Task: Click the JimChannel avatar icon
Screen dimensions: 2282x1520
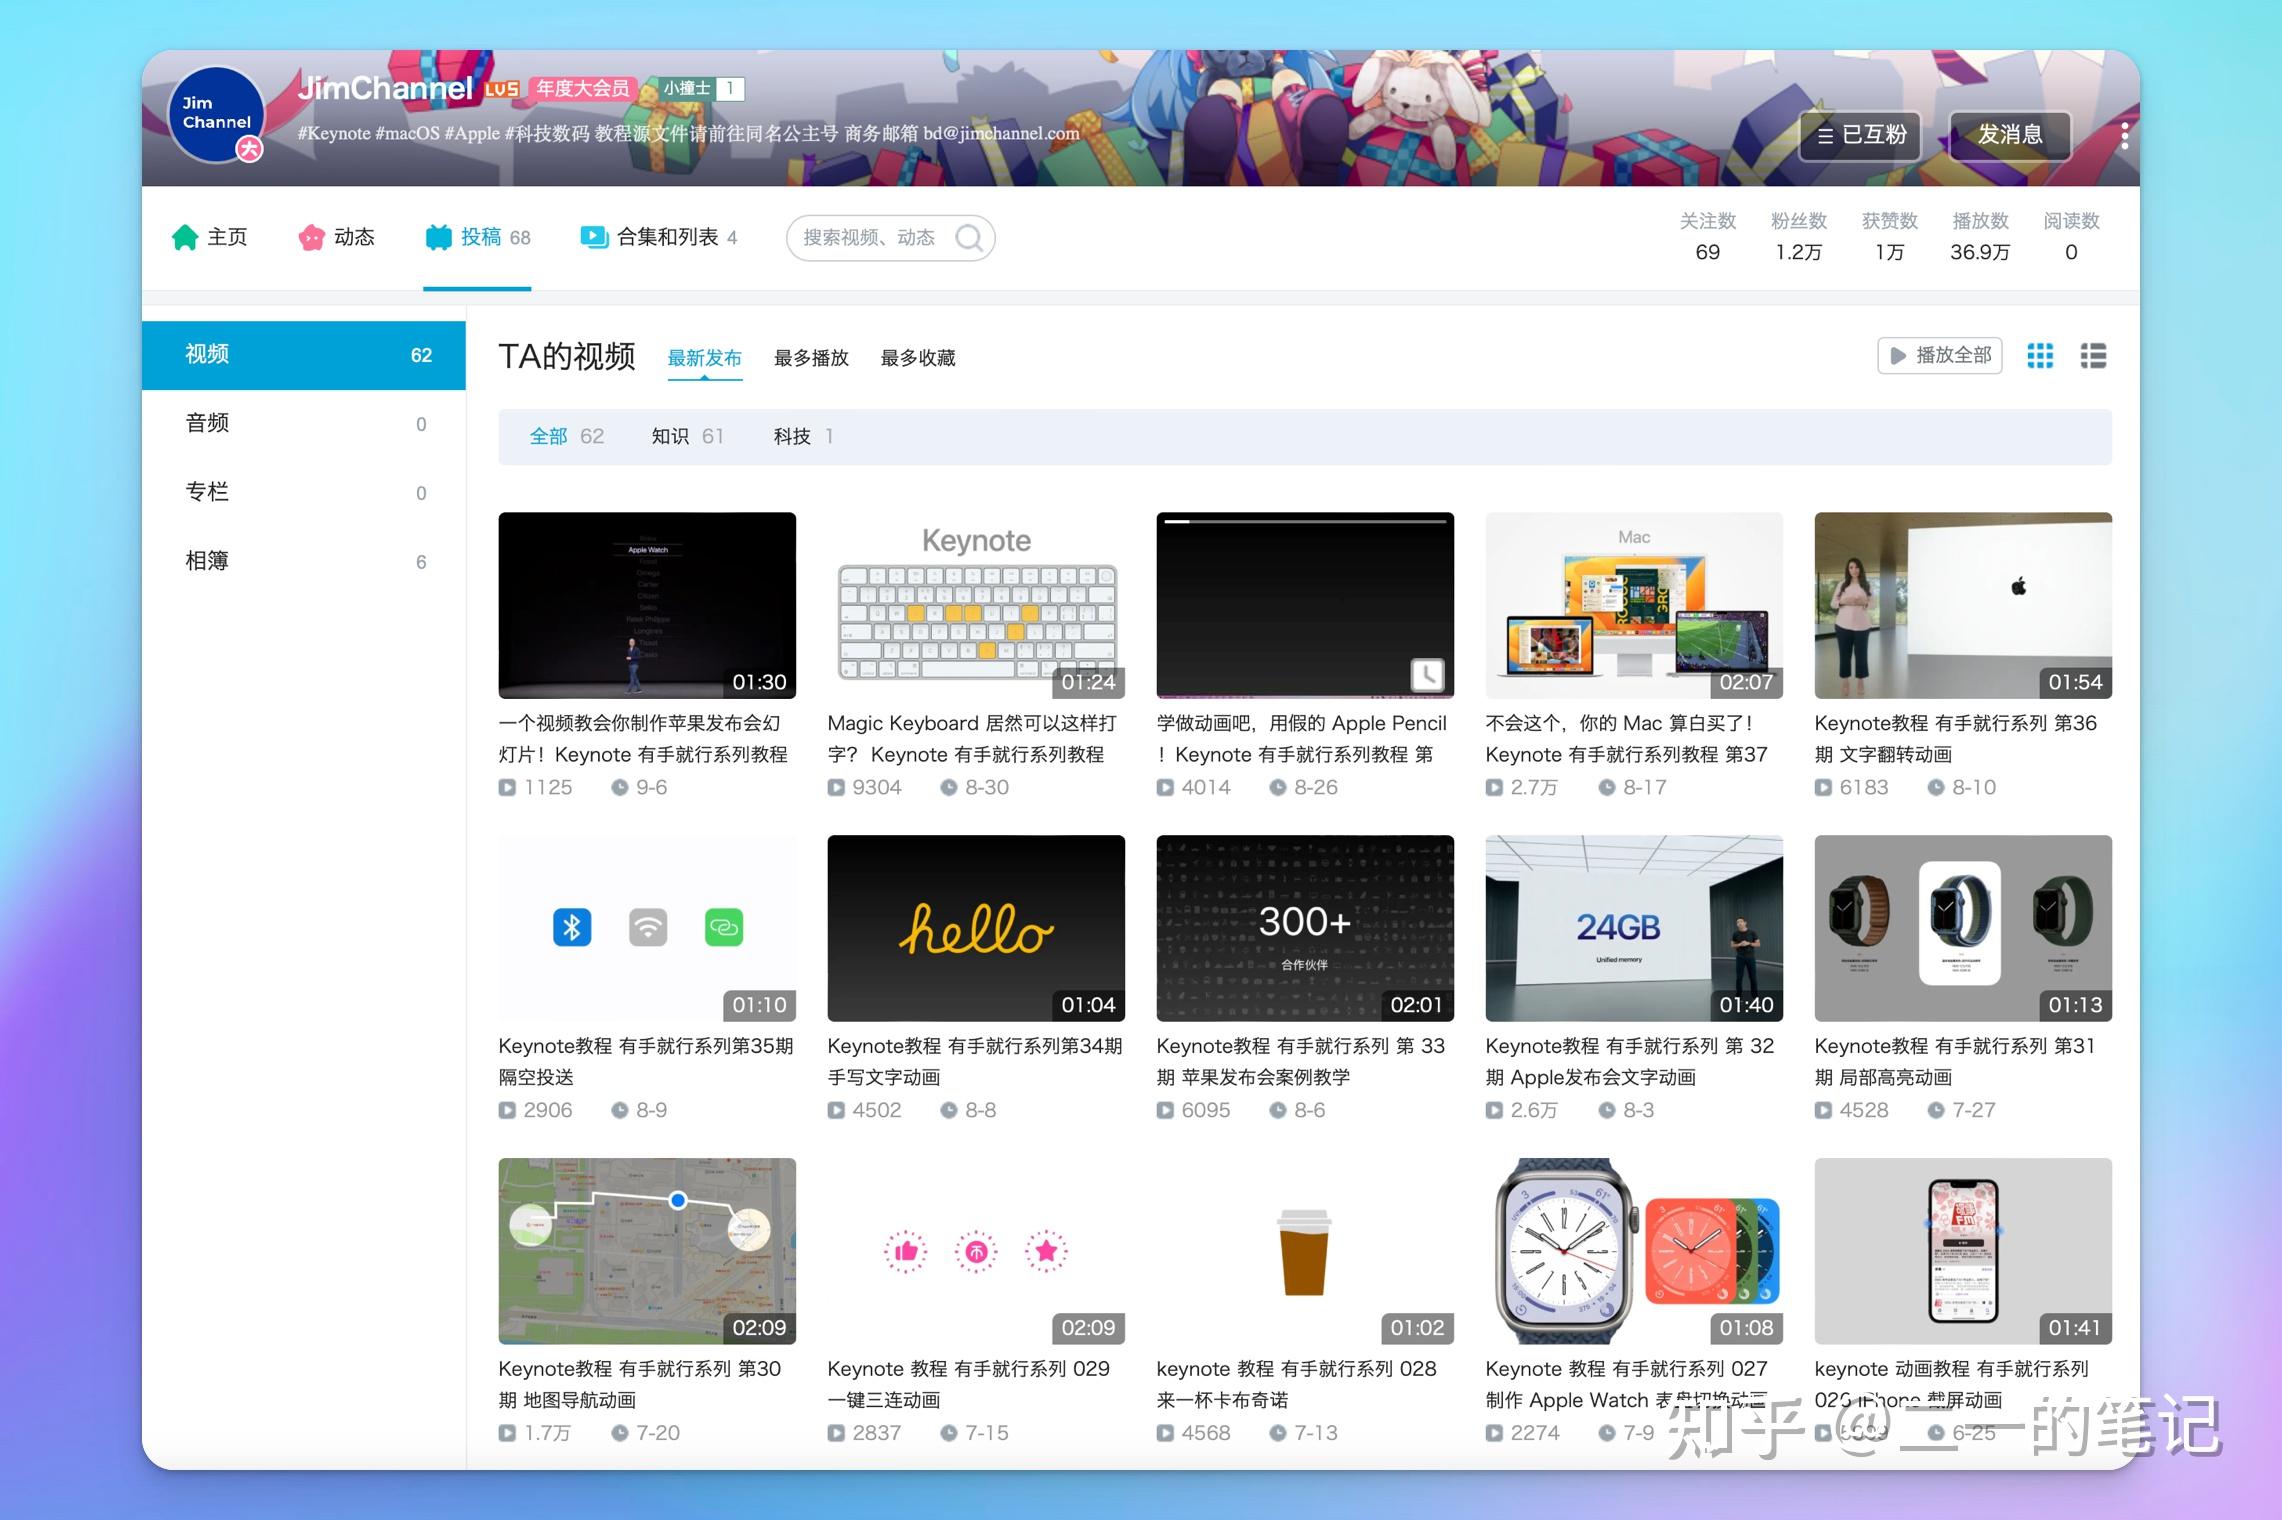Action: [217, 114]
